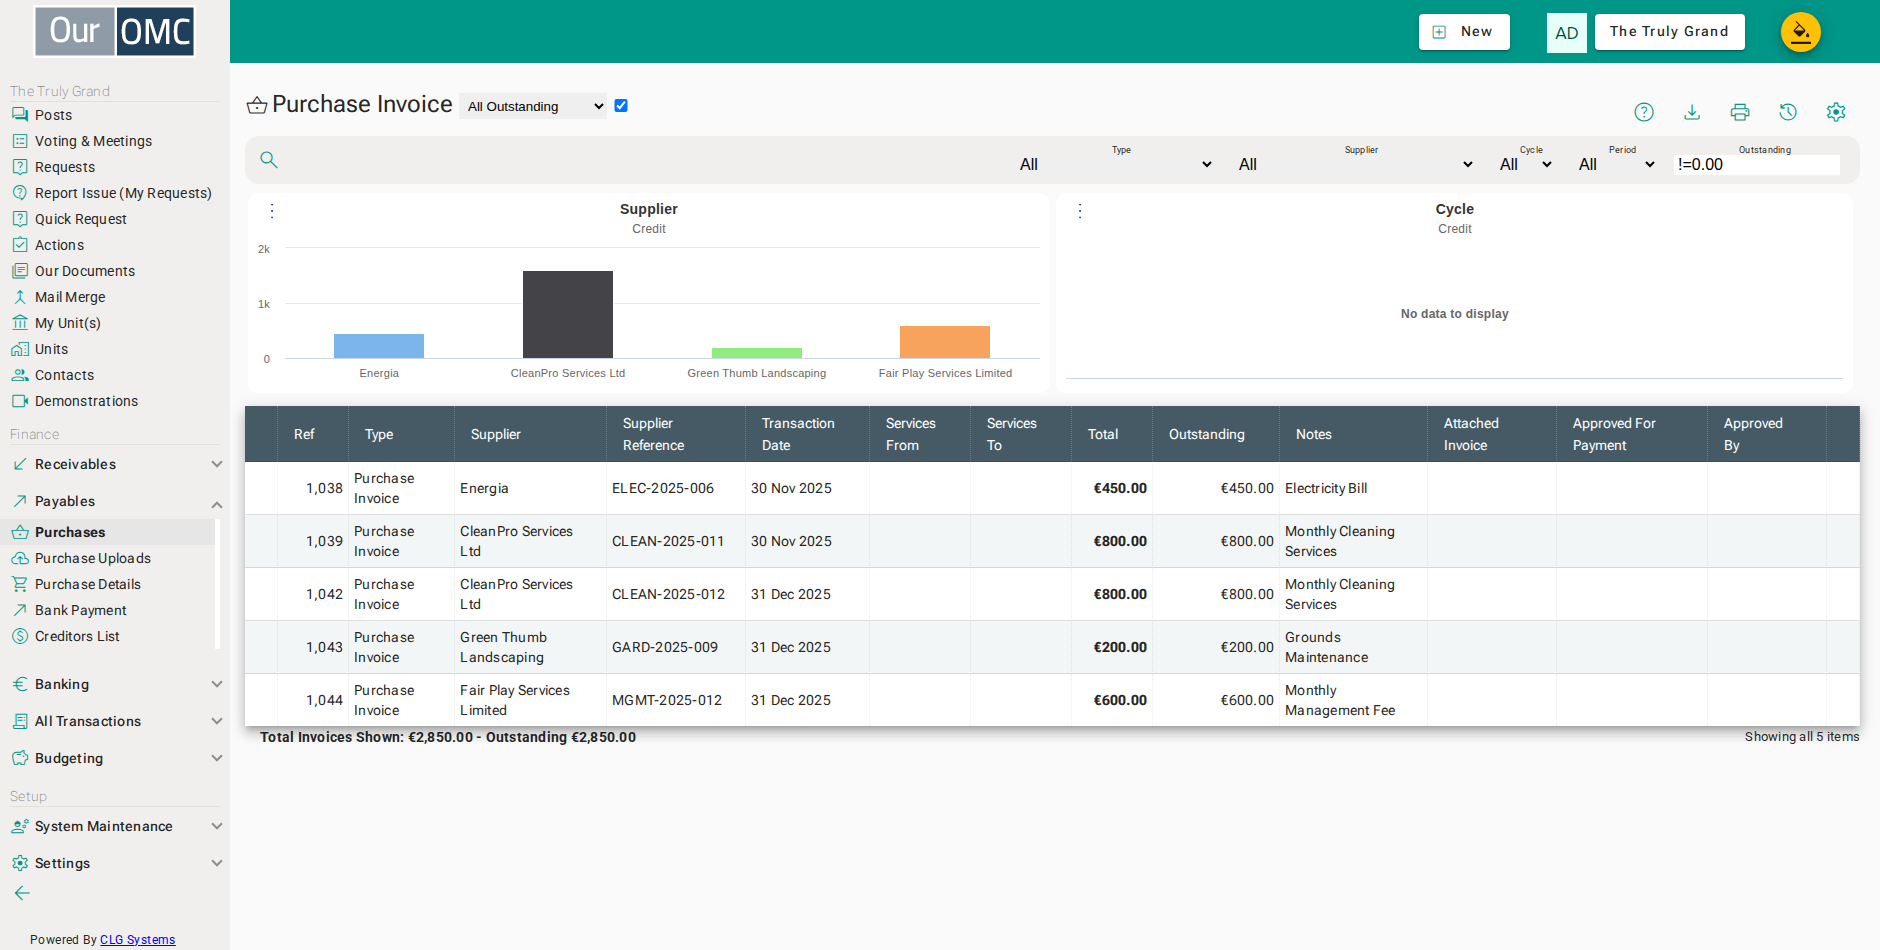1880x950 pixels.
Task: Click the Green Thumb green chart bar
Action: point(757,353)
